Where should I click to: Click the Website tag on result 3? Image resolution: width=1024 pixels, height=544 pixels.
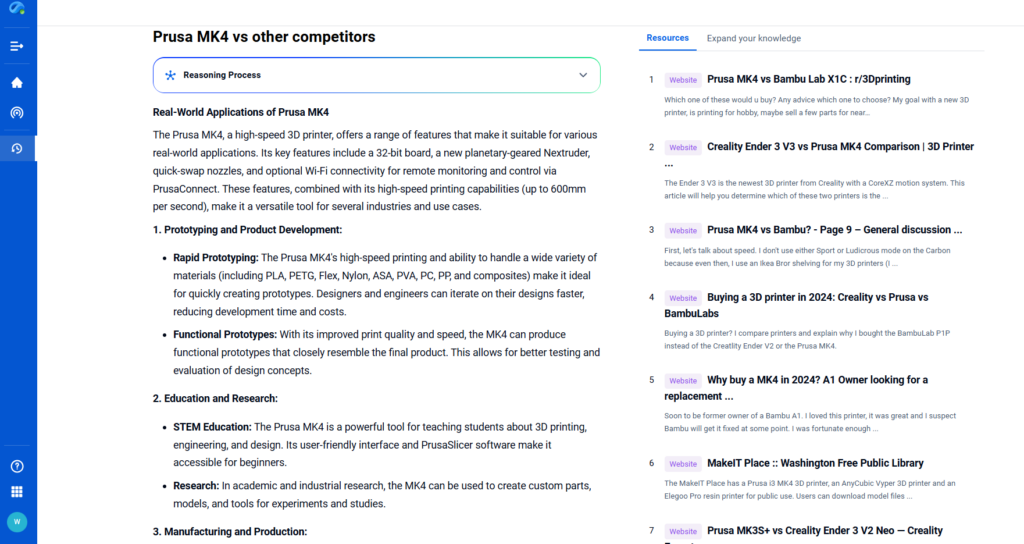683,231
